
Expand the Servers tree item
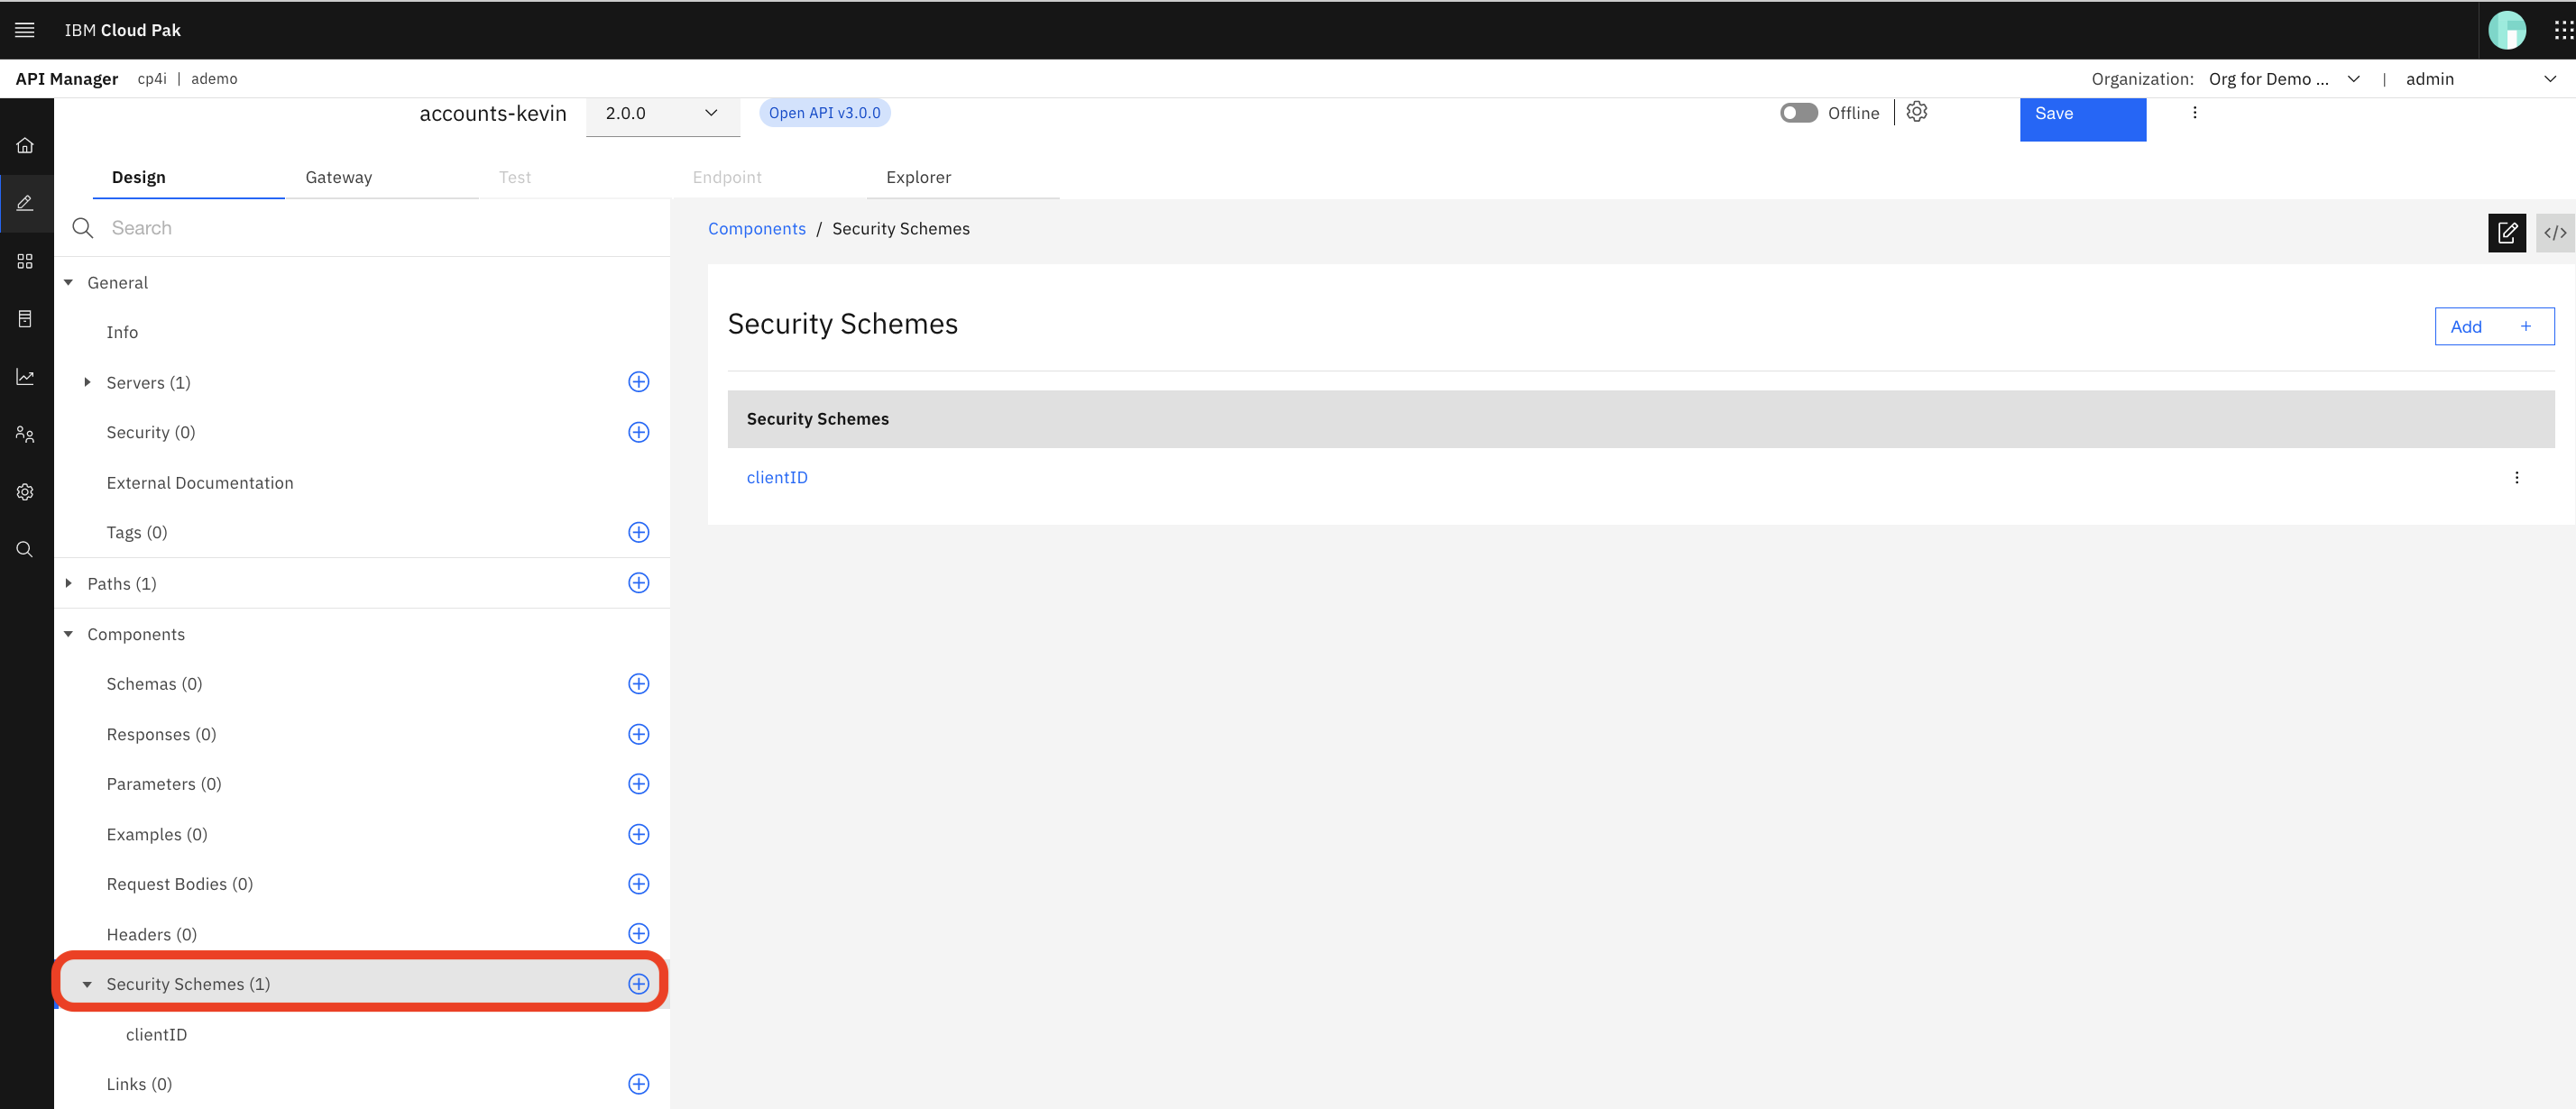[88, 382]
